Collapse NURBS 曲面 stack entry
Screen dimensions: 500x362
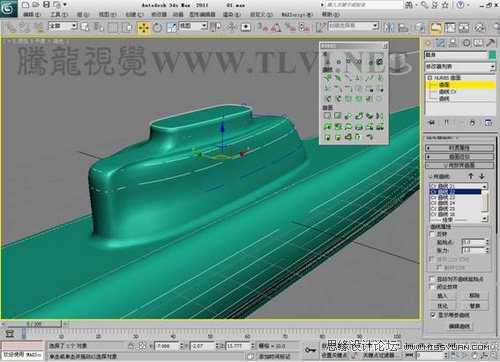click(x=430, y=78)
